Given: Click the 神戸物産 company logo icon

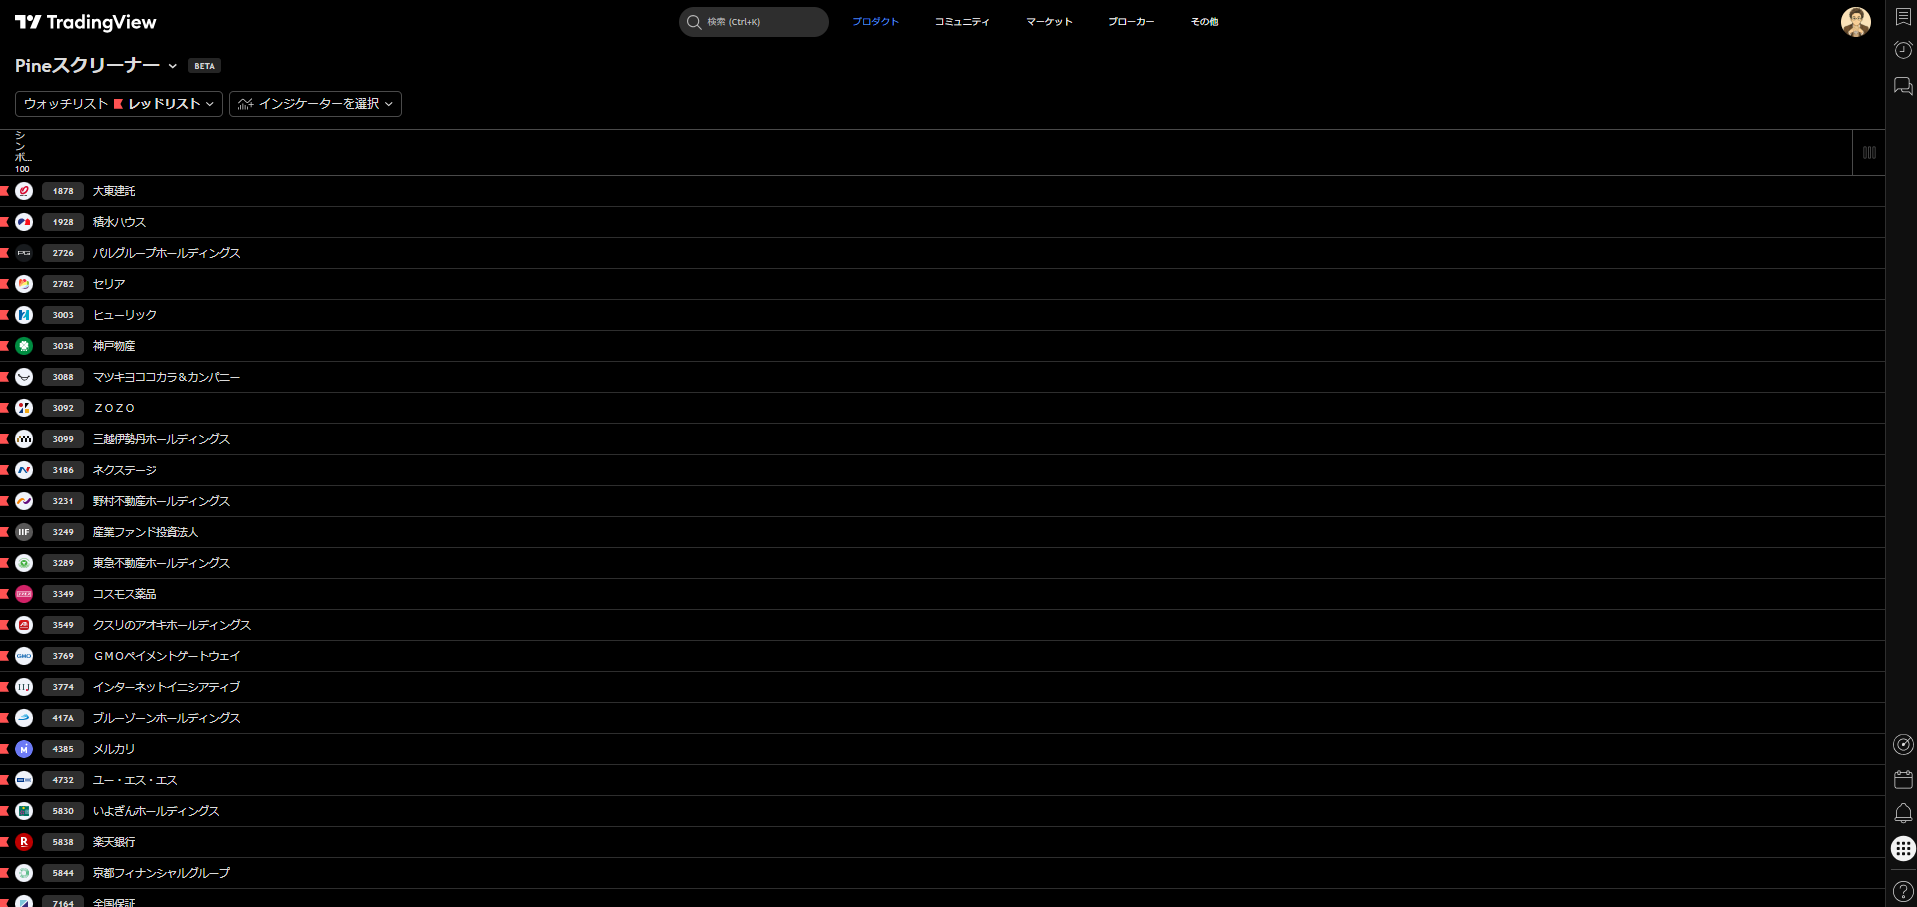Looking at the screenshot, I should click(24, 346).
